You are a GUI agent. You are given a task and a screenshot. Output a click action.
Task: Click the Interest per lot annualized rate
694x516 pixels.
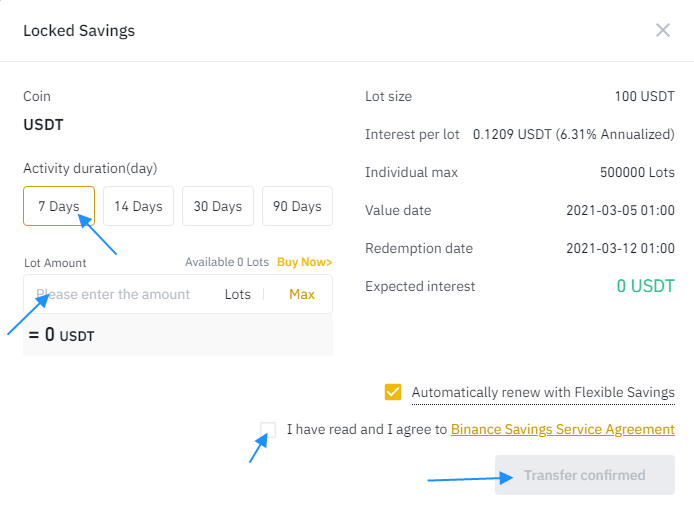[574, 135]
